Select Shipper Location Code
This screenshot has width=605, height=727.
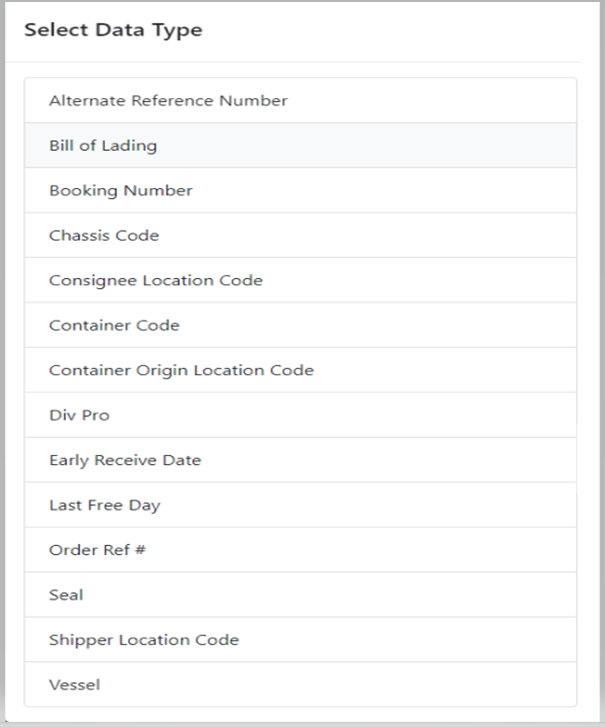click(300, 640)
